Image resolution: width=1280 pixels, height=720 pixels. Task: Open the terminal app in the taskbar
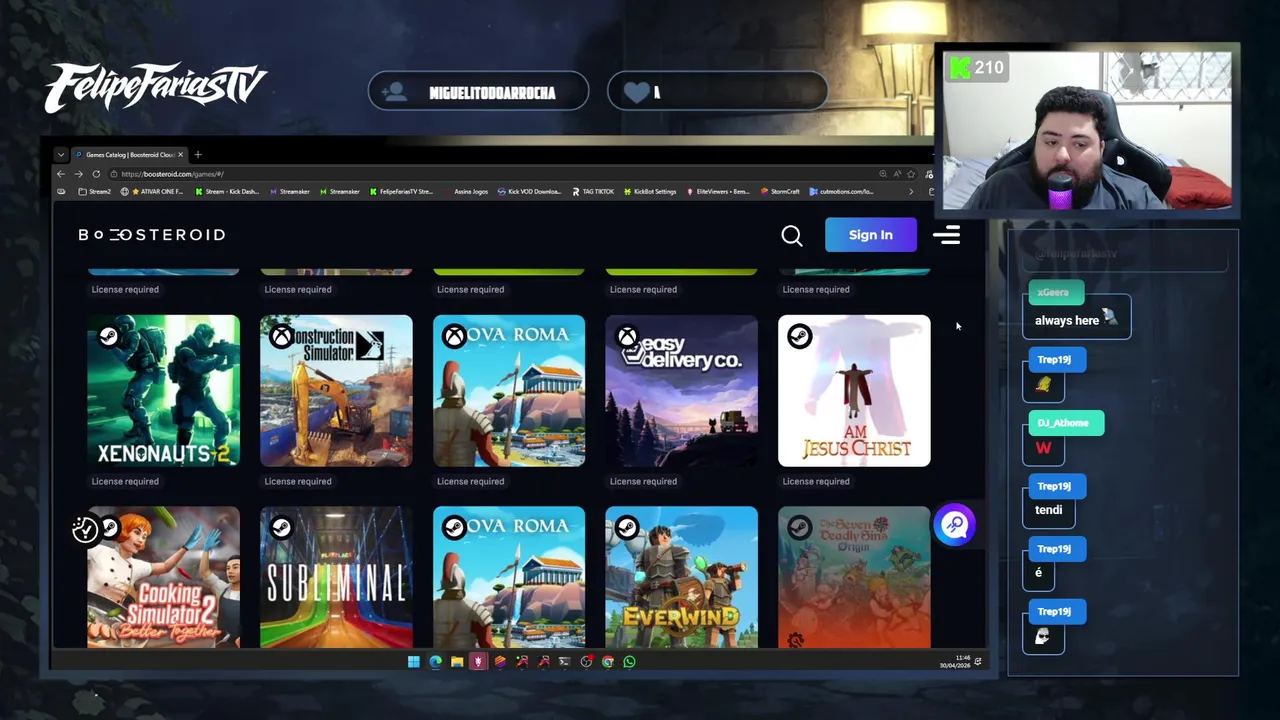pos(564,661)
